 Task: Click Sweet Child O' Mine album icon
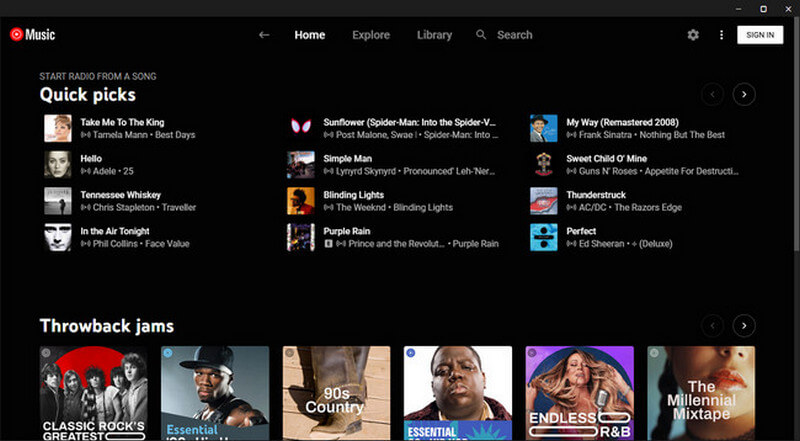click(543, 164)
